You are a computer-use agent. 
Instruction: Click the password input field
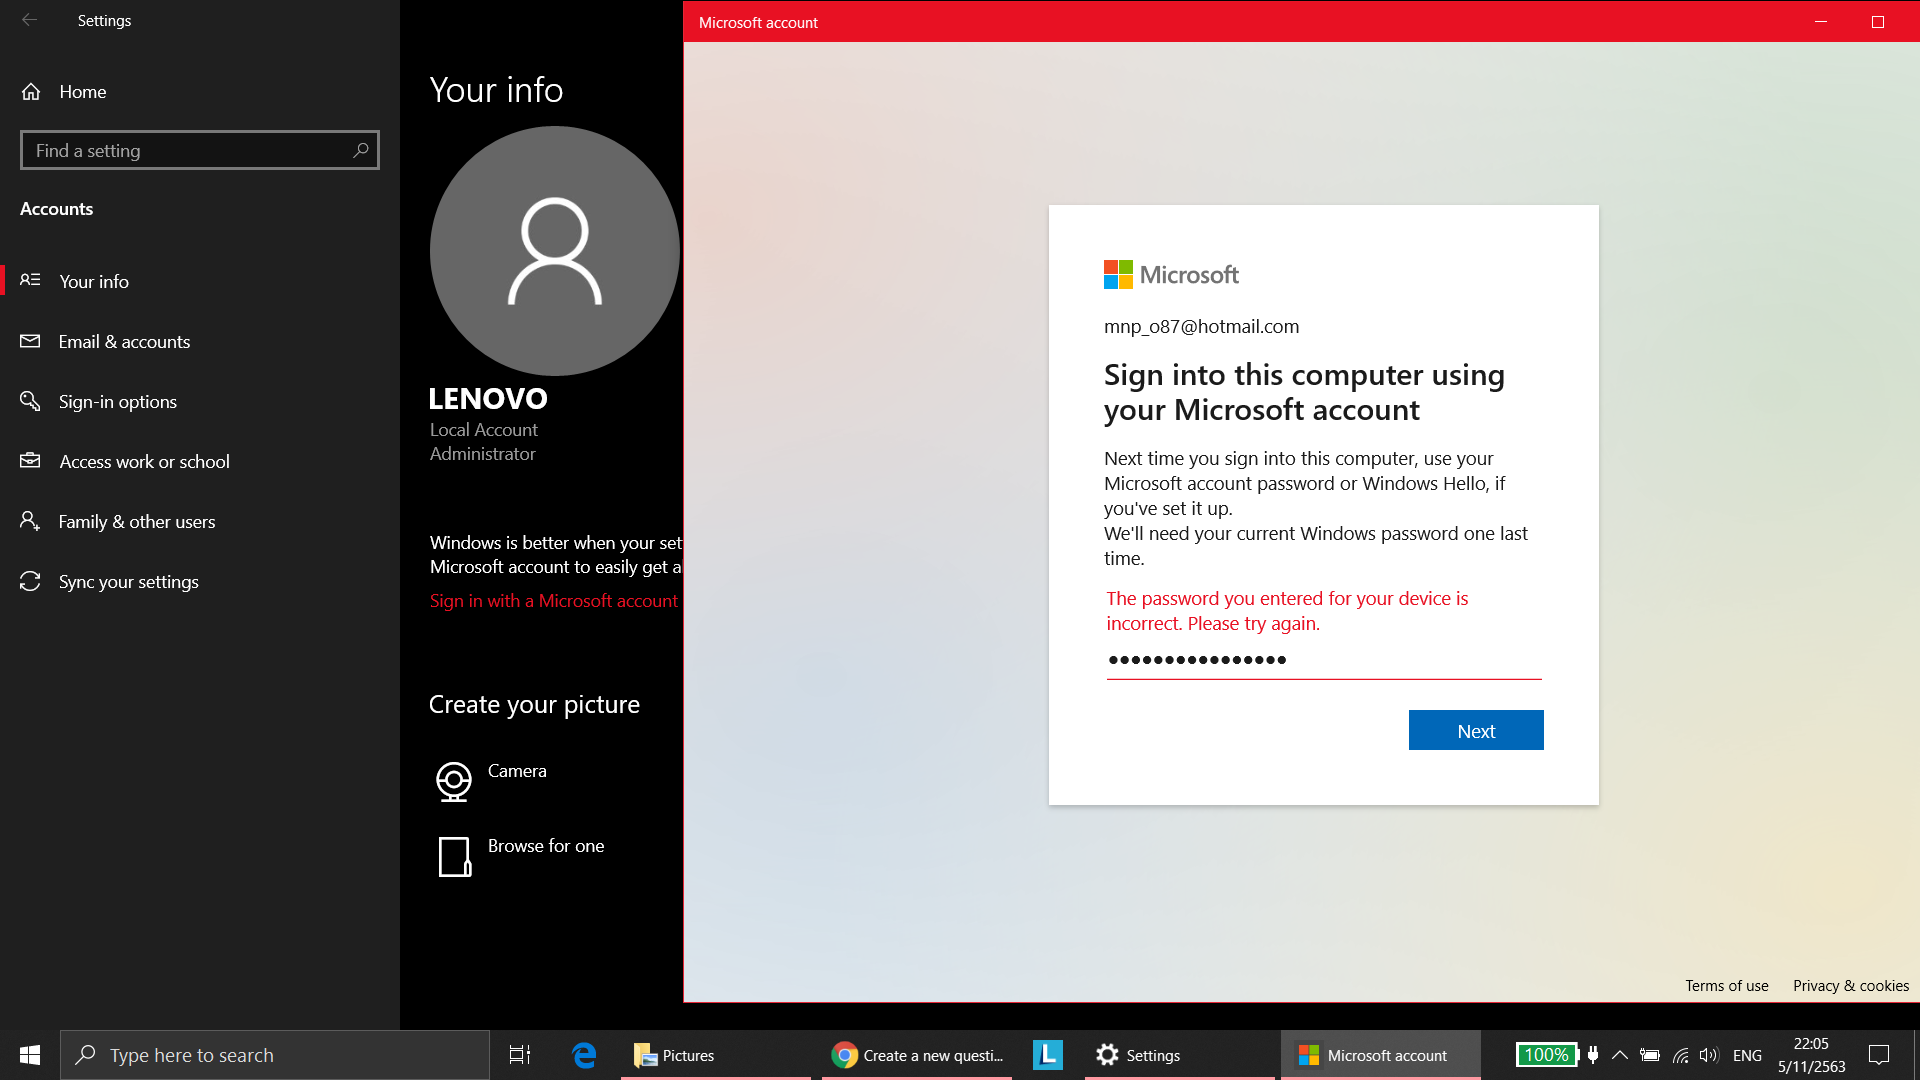(x=1322, y=660)
